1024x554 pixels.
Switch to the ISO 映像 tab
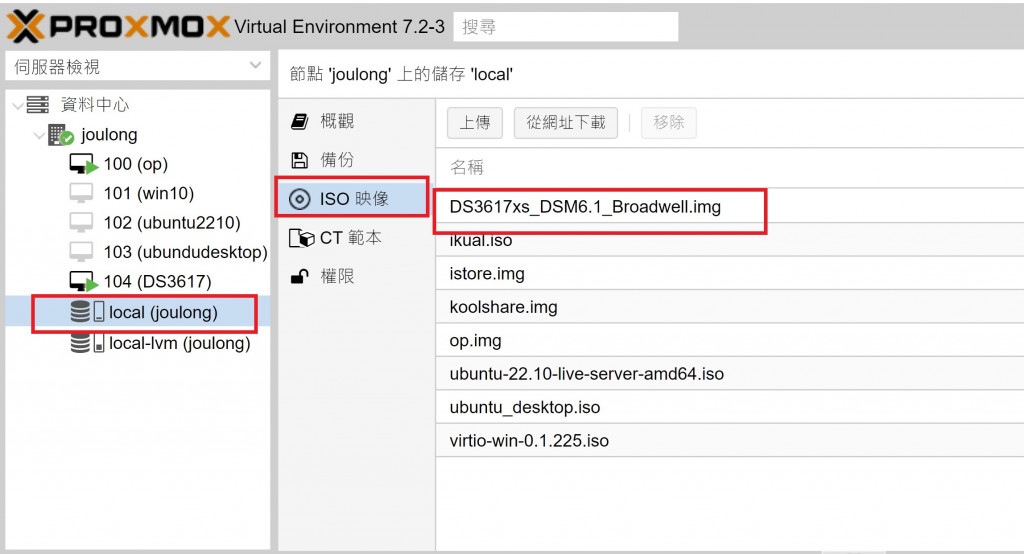[357, 199]
